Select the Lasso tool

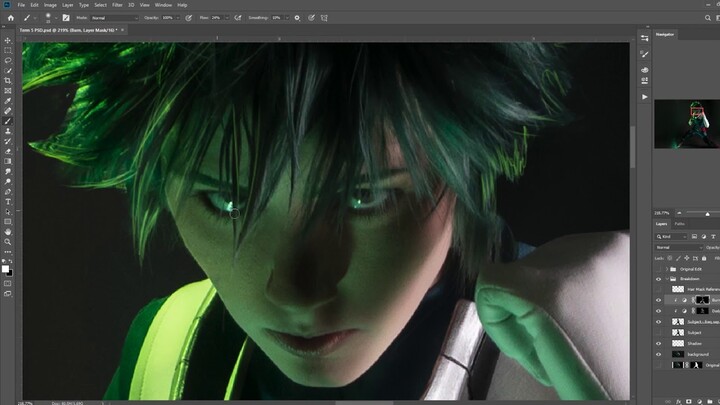click(8, 61)
